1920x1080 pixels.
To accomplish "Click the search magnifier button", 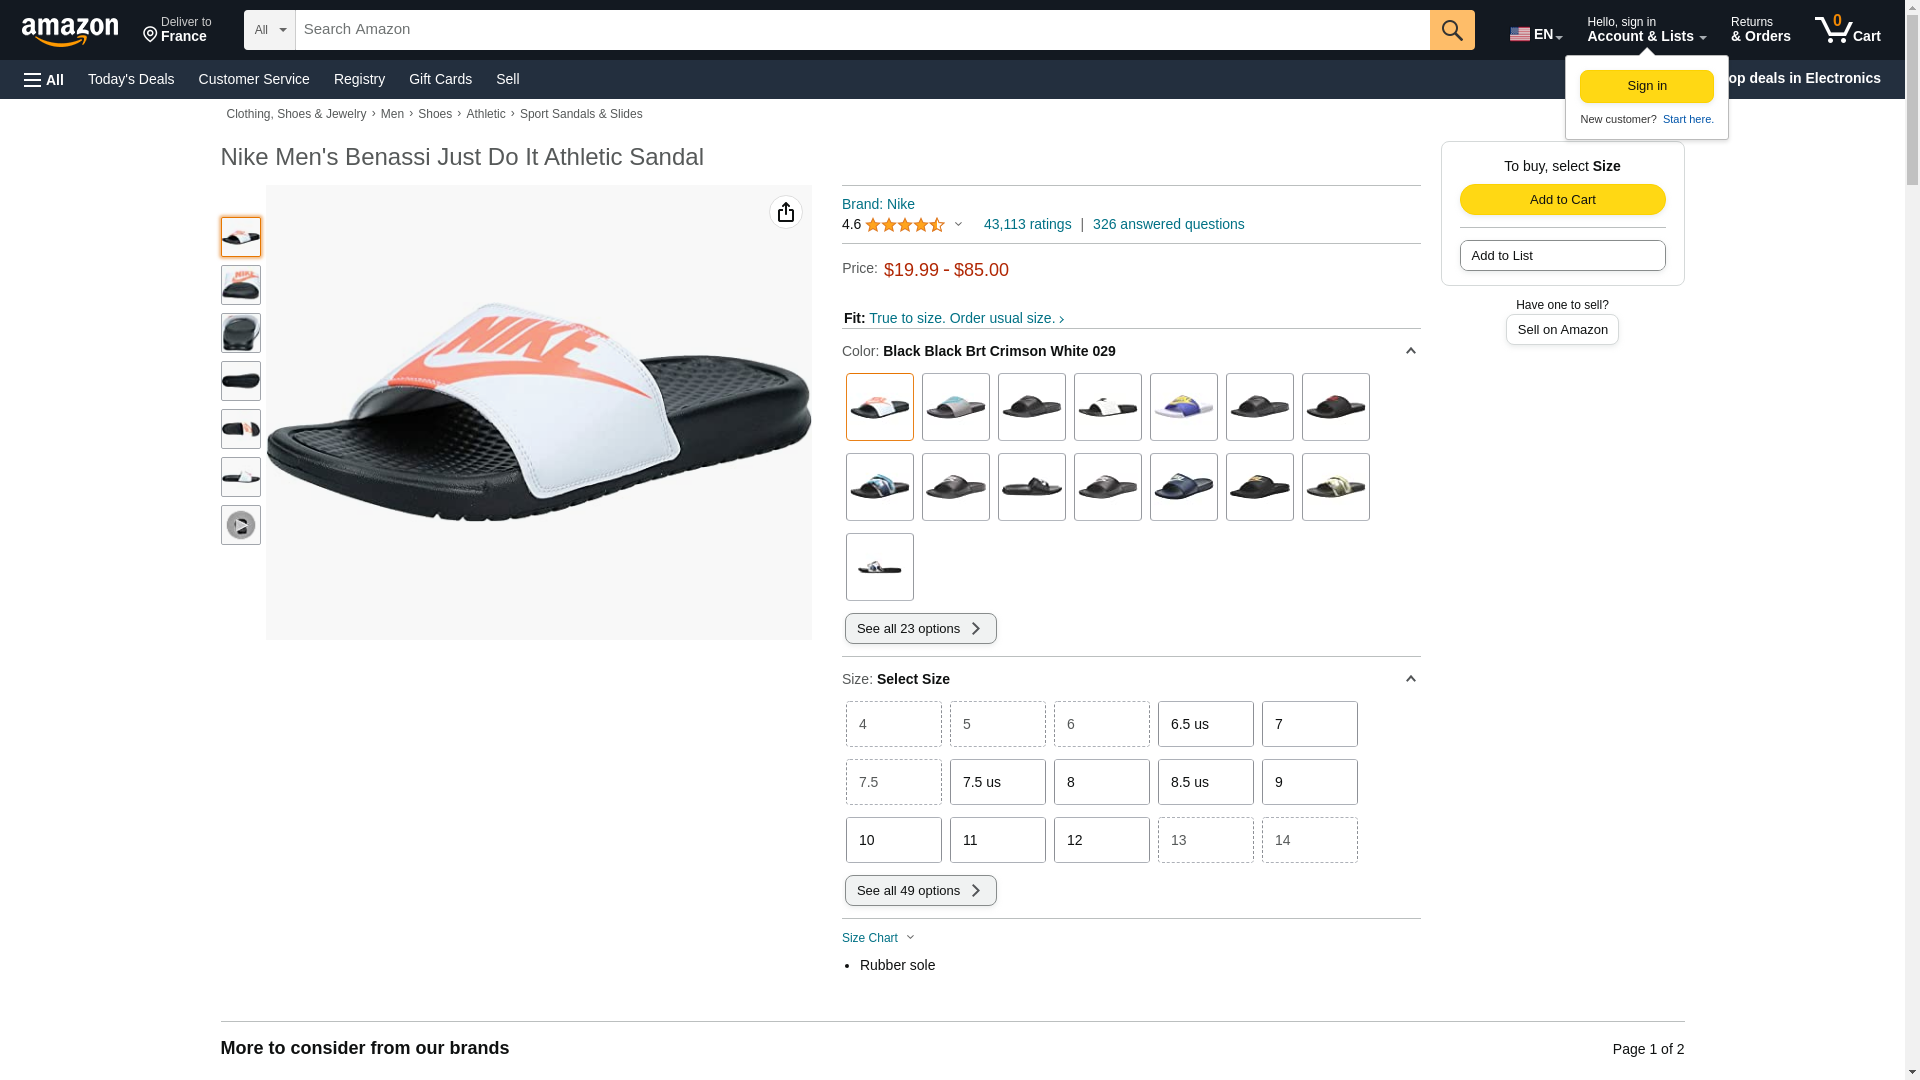I will click(1451, 30).
